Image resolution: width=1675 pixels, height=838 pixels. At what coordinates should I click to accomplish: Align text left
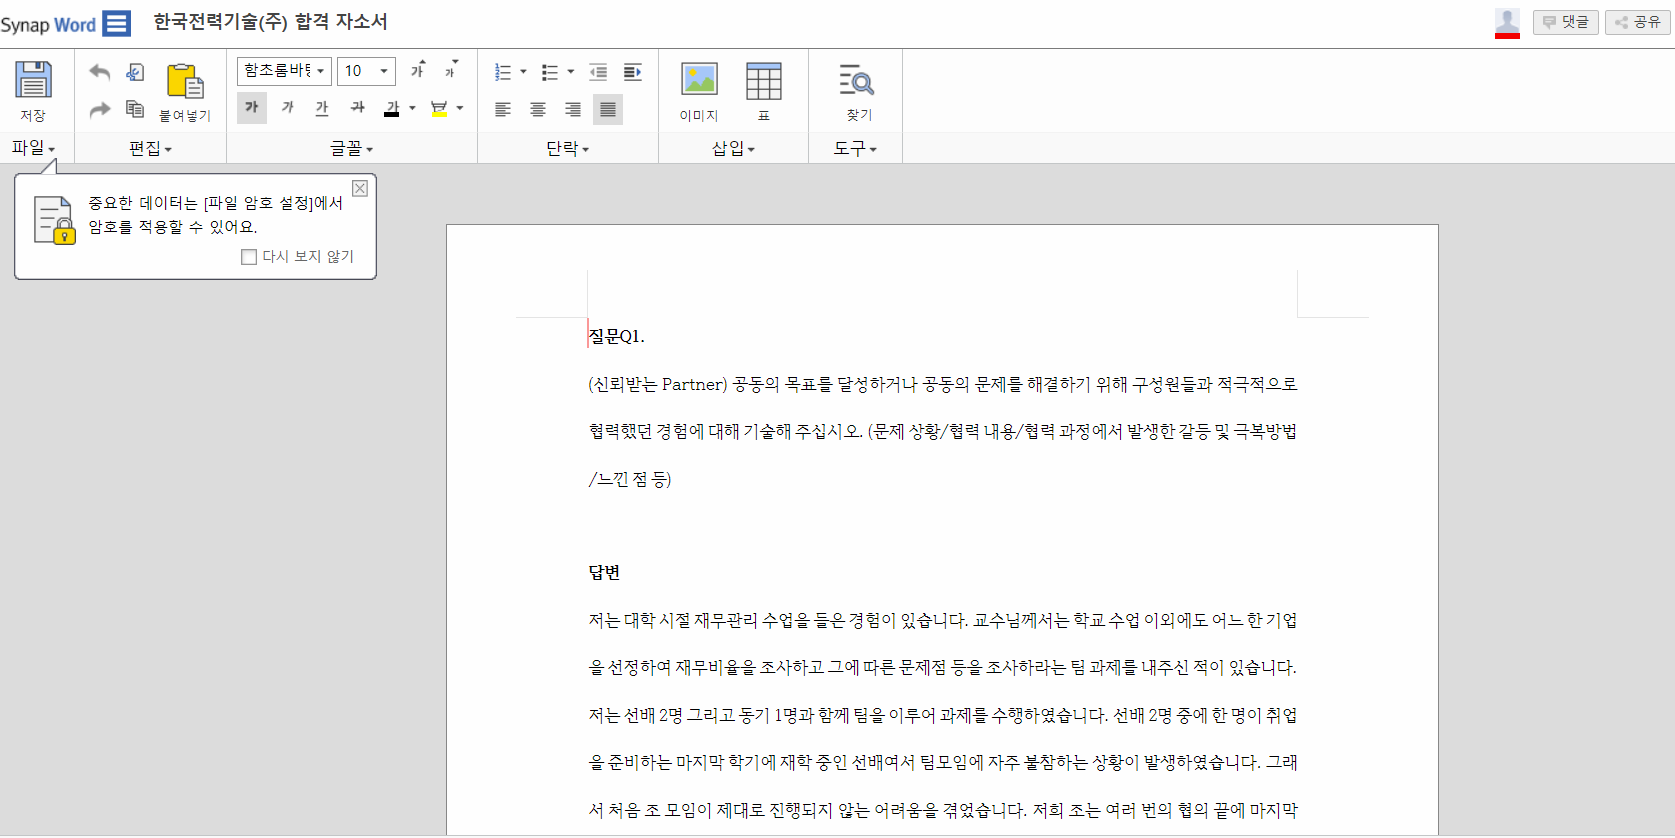point(503,109)
